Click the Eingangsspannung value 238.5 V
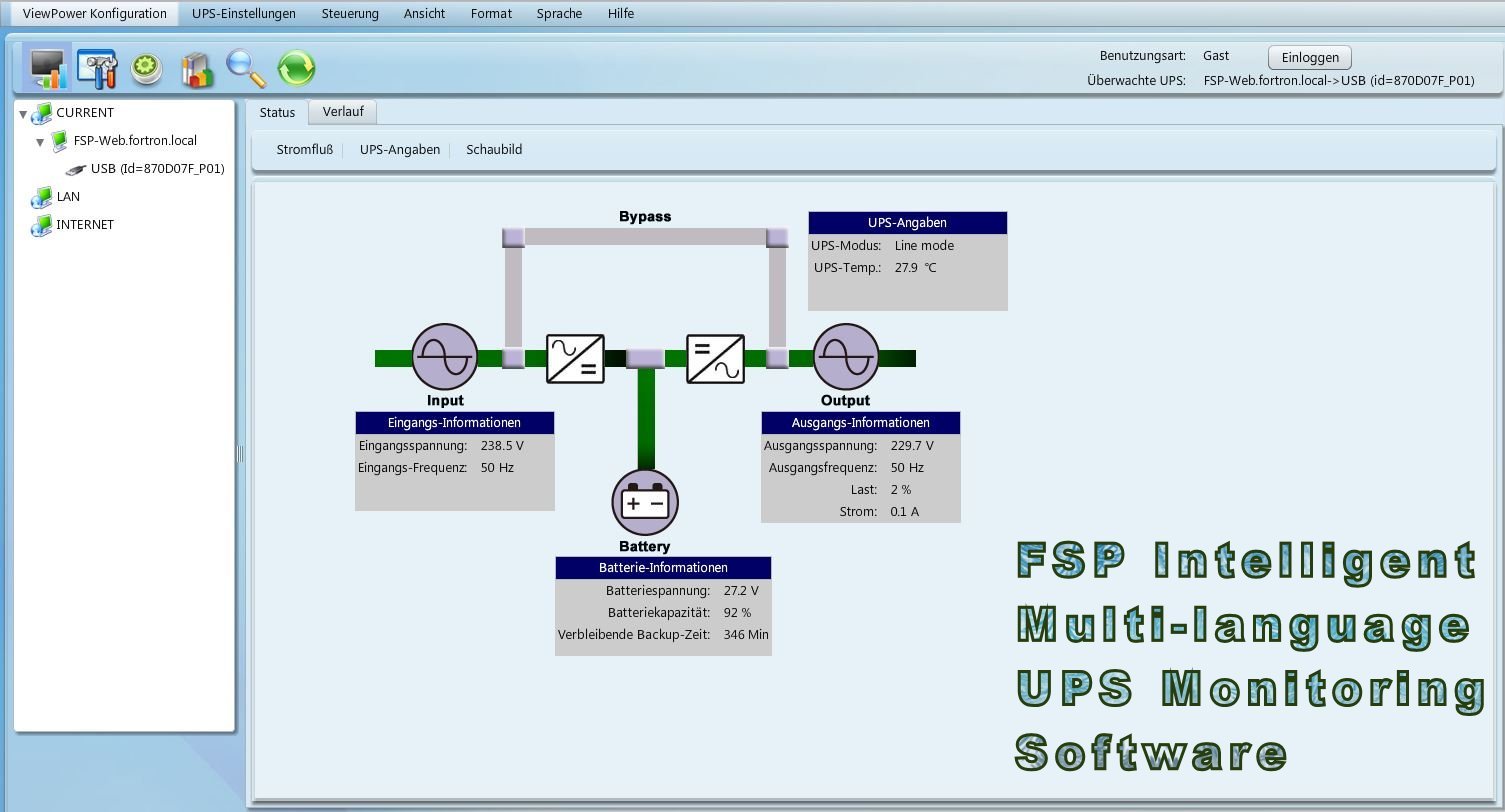1505x812 pixels. 502,446
